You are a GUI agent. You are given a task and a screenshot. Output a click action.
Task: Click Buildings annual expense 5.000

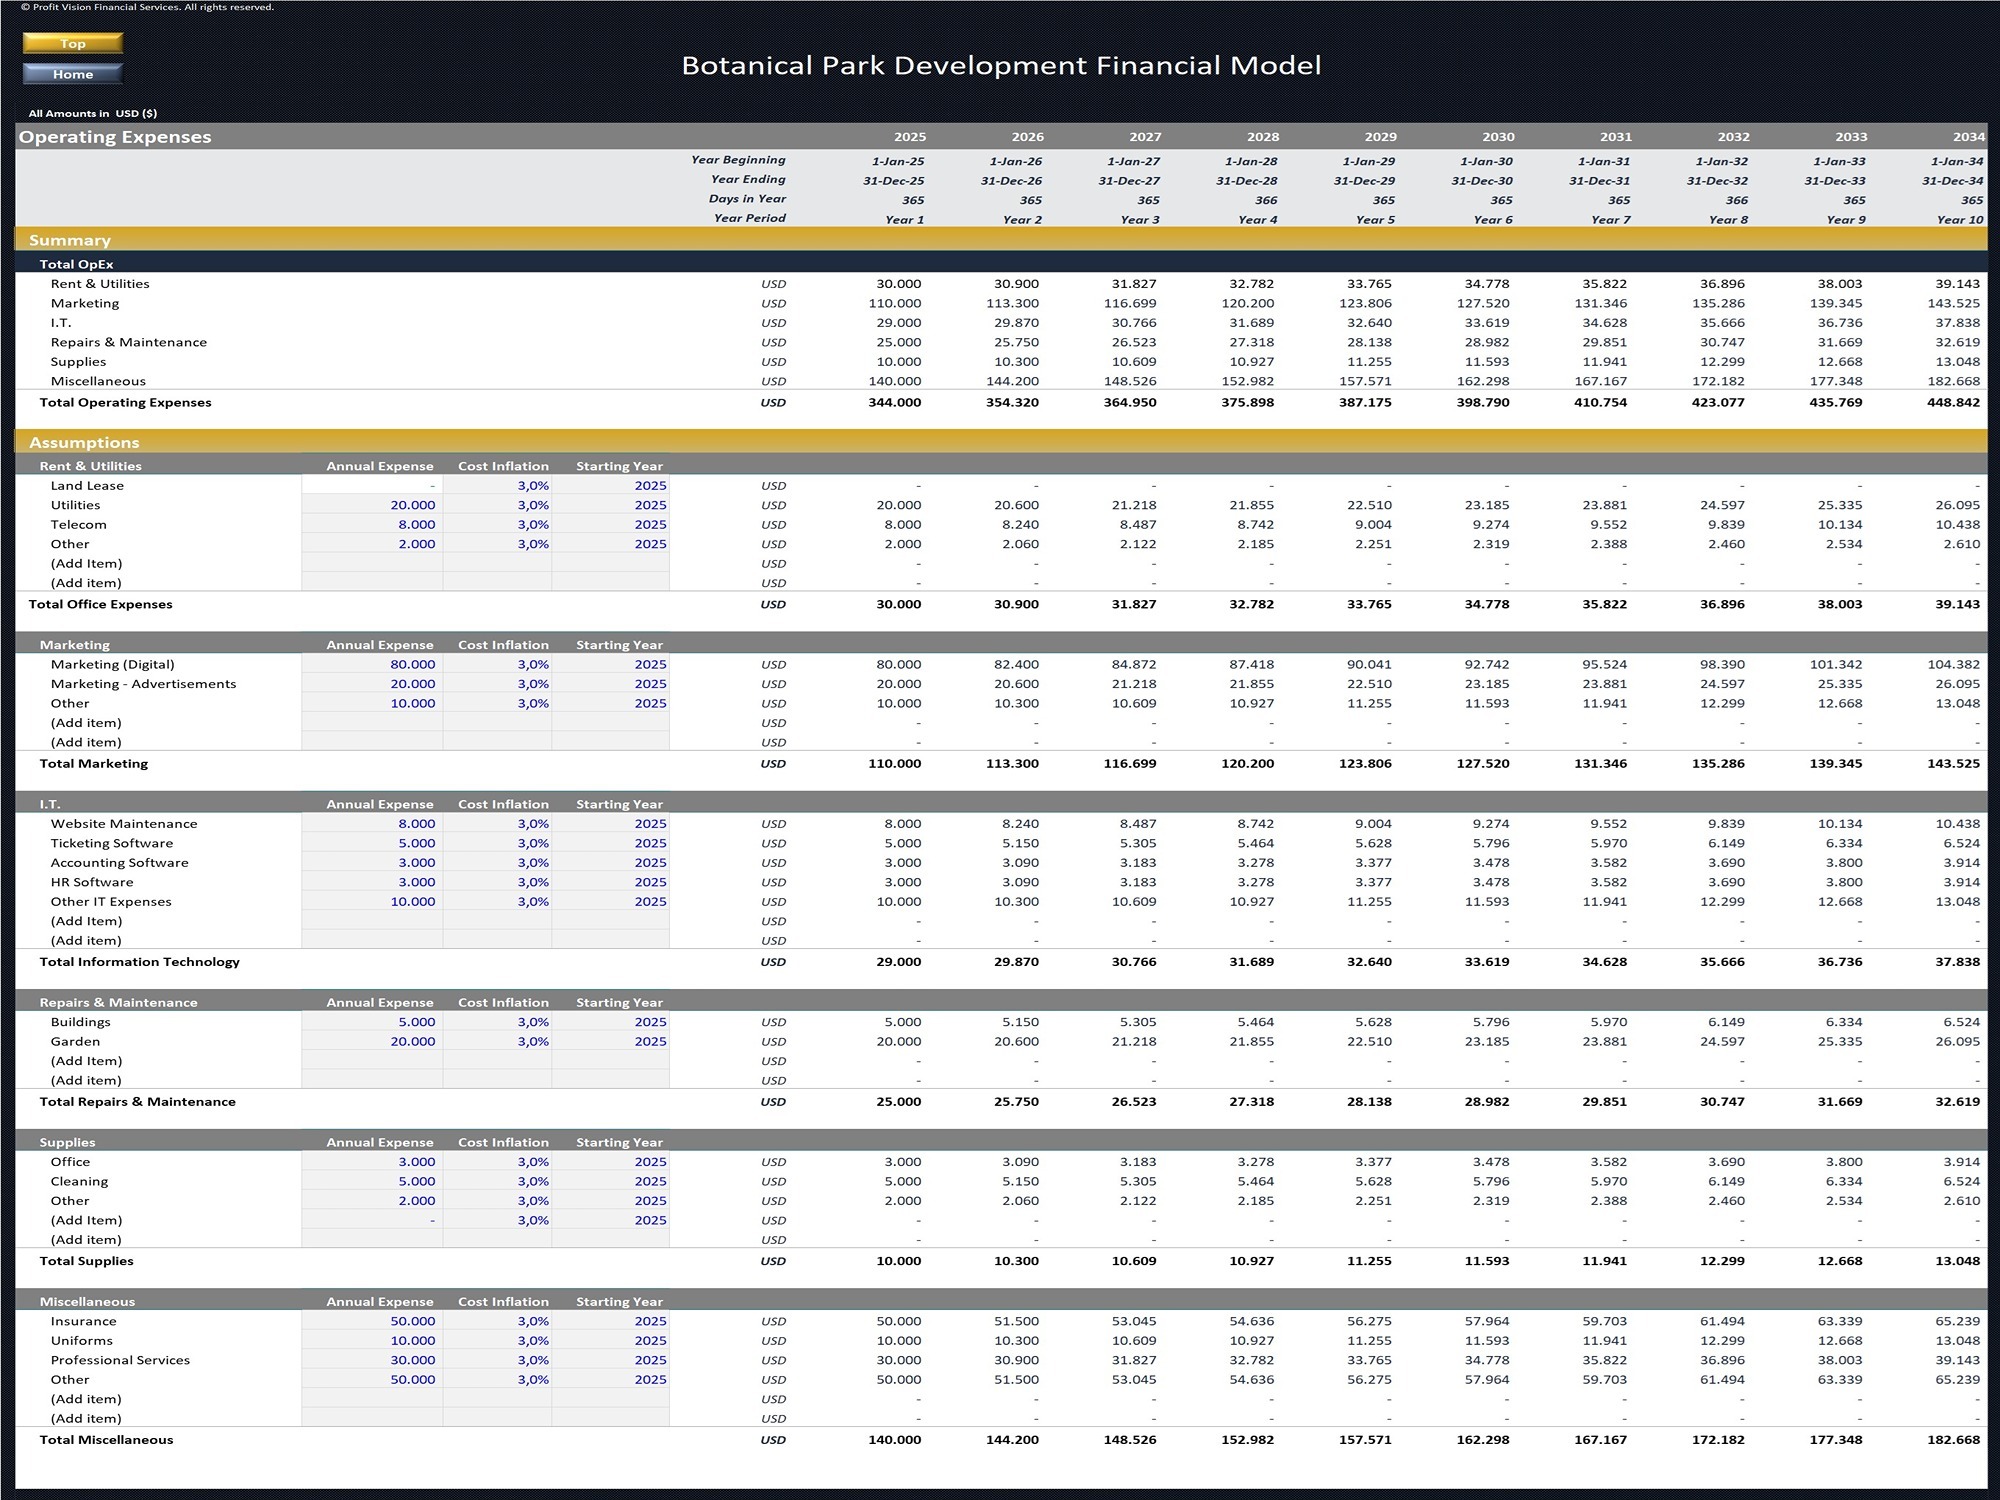372,1022
